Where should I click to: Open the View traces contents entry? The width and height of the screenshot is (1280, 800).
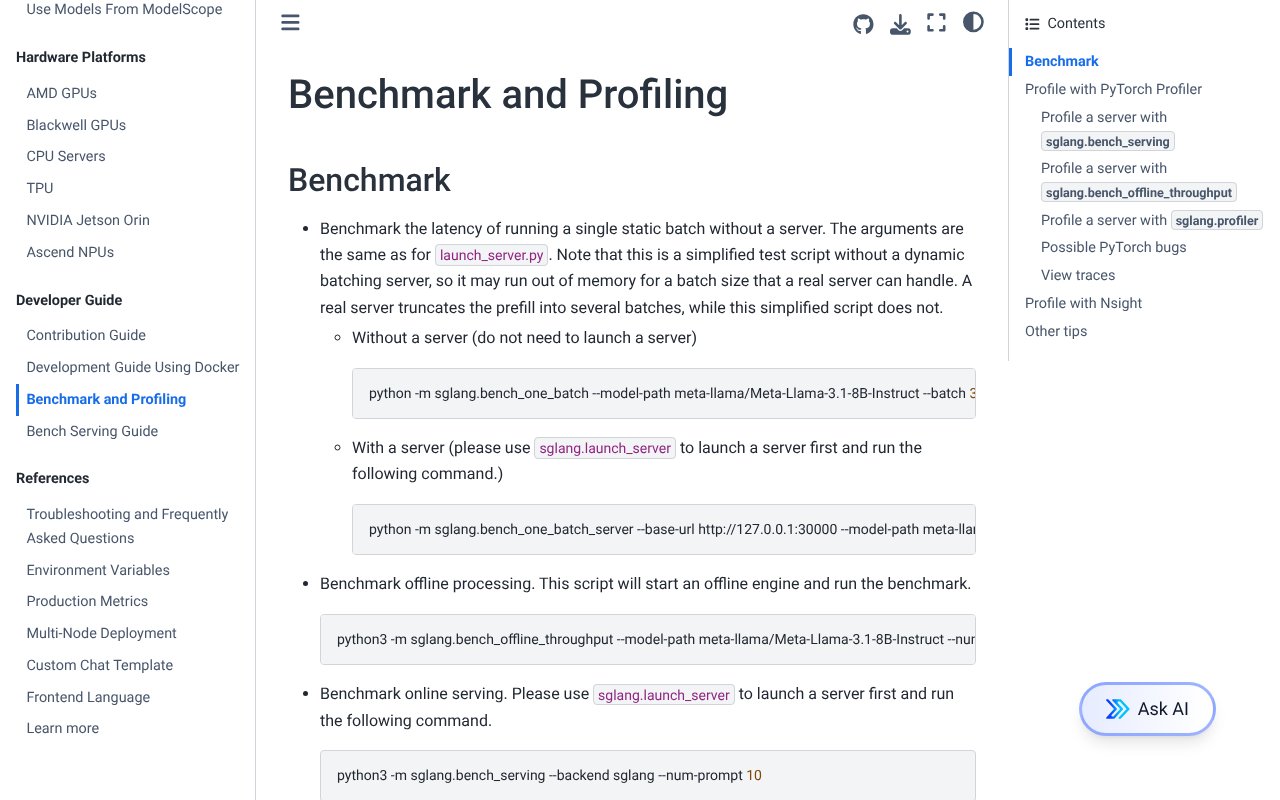(x=1077, y=275)
